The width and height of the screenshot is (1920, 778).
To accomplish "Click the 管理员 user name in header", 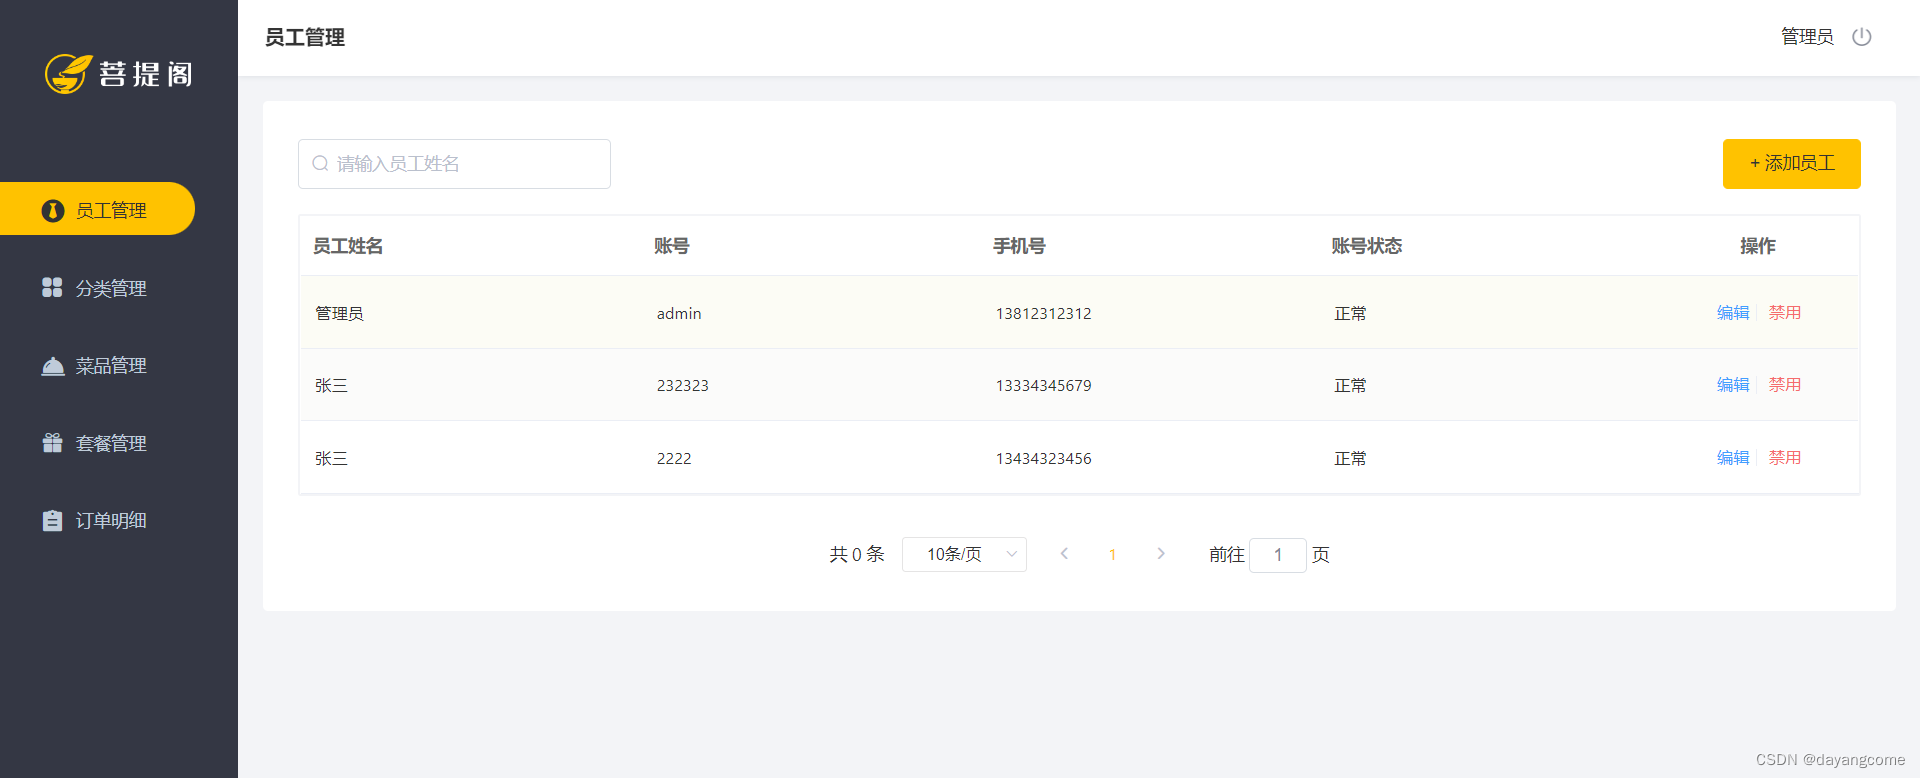I will [x=1807, y=37].
